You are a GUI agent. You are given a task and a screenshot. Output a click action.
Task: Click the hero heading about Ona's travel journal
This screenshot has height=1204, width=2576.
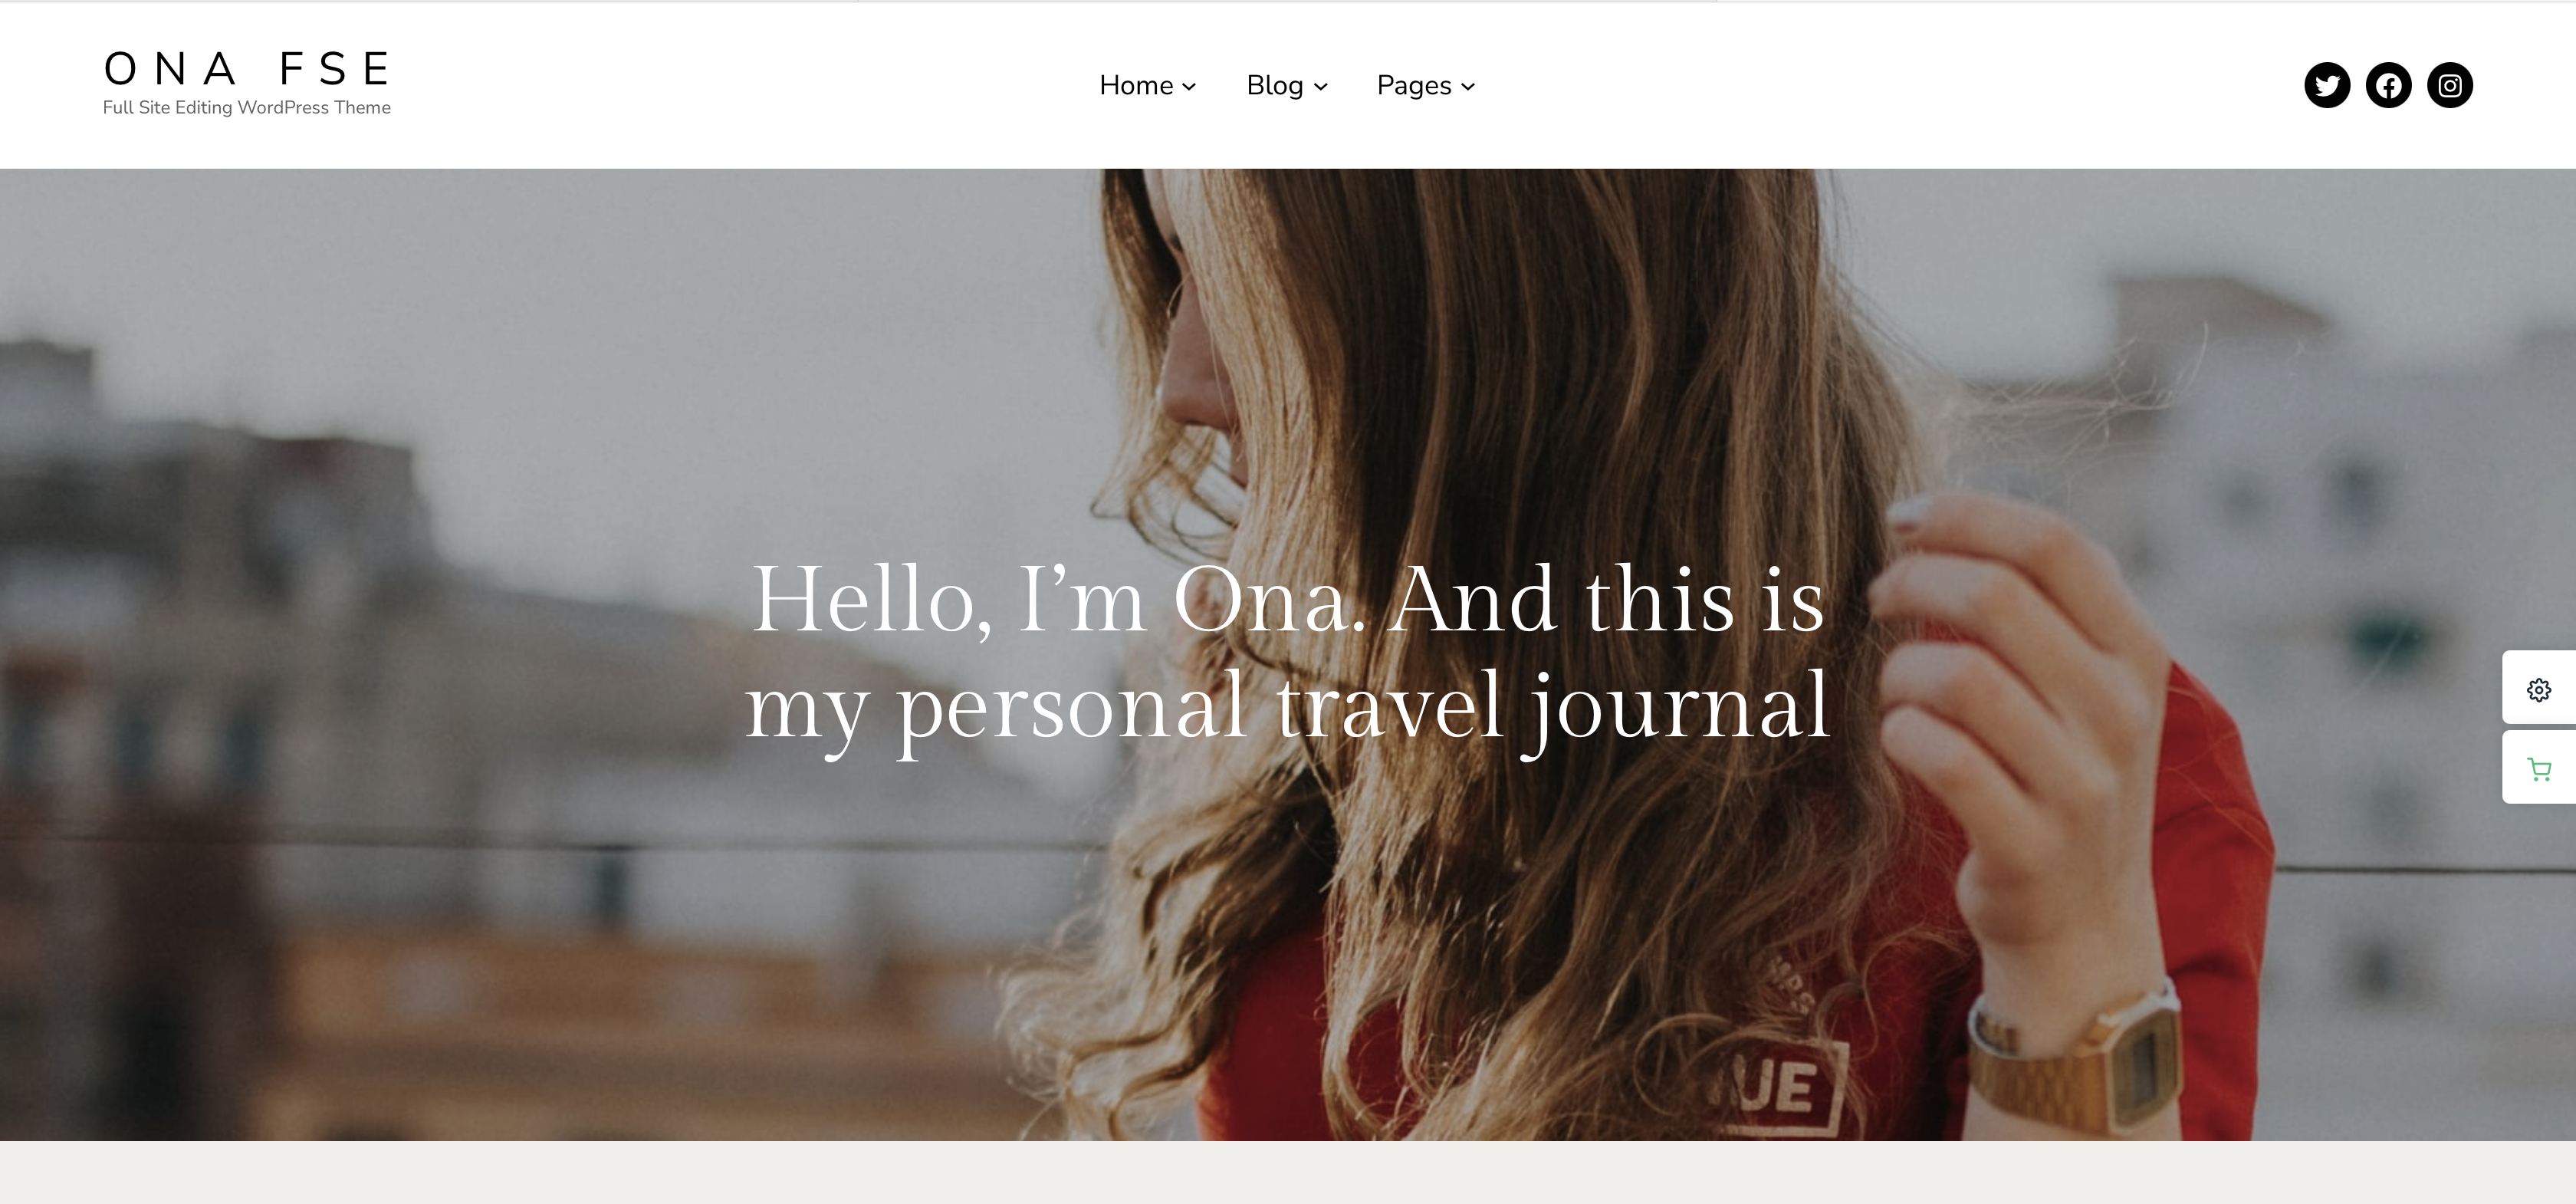(1288, 652)
